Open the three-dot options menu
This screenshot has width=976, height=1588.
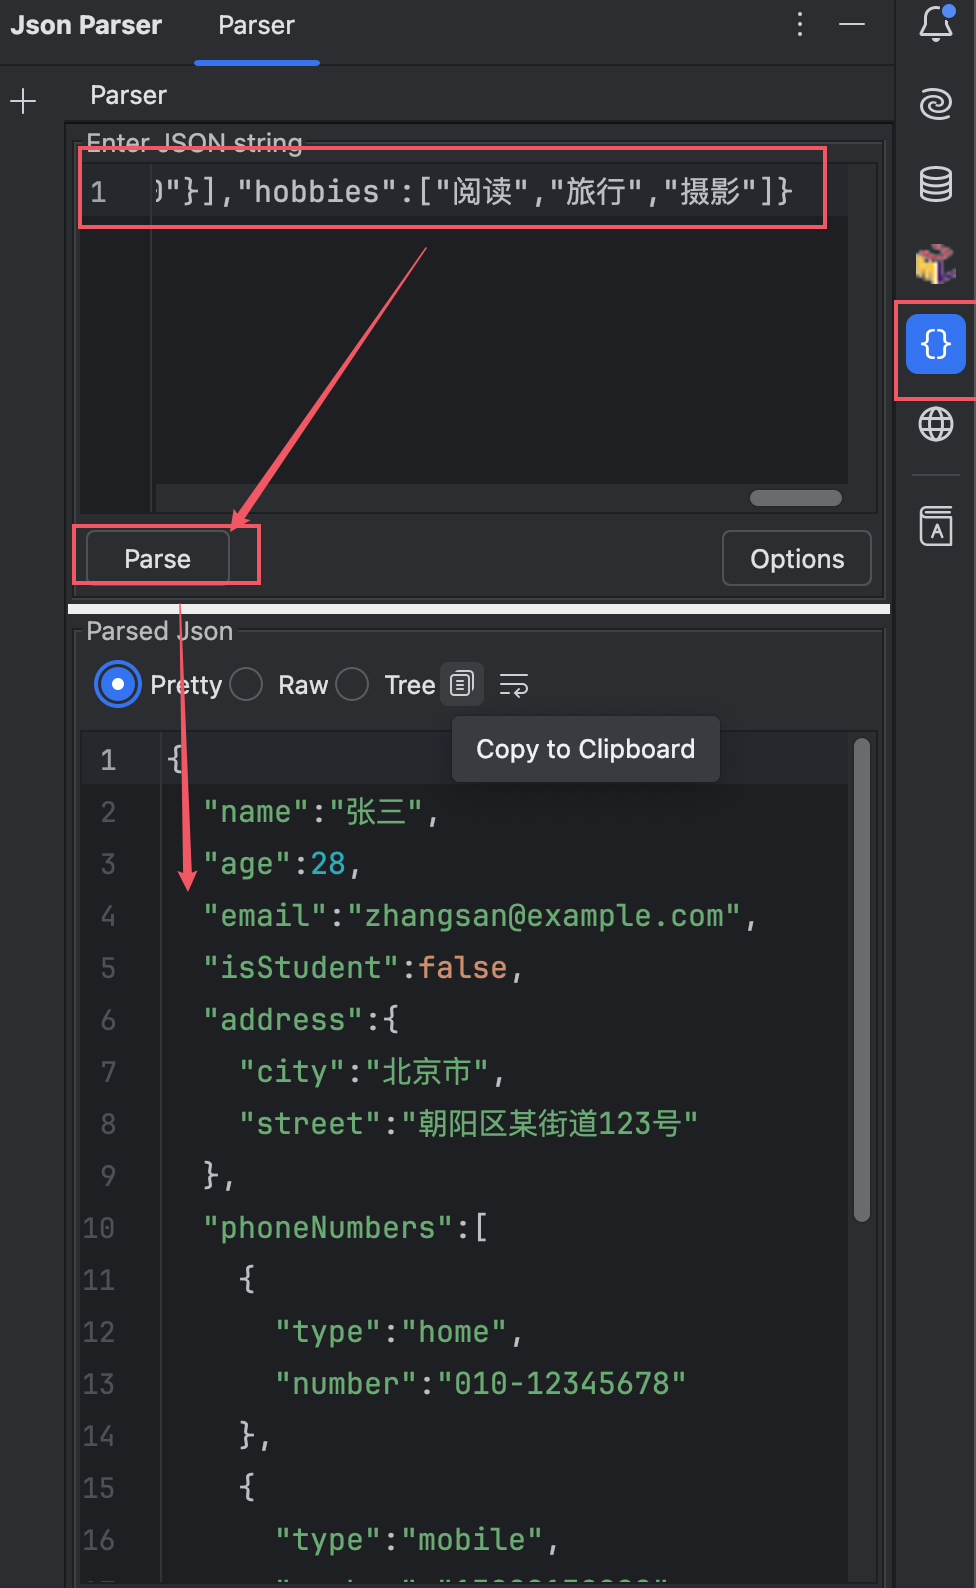(x=800, y=24)
